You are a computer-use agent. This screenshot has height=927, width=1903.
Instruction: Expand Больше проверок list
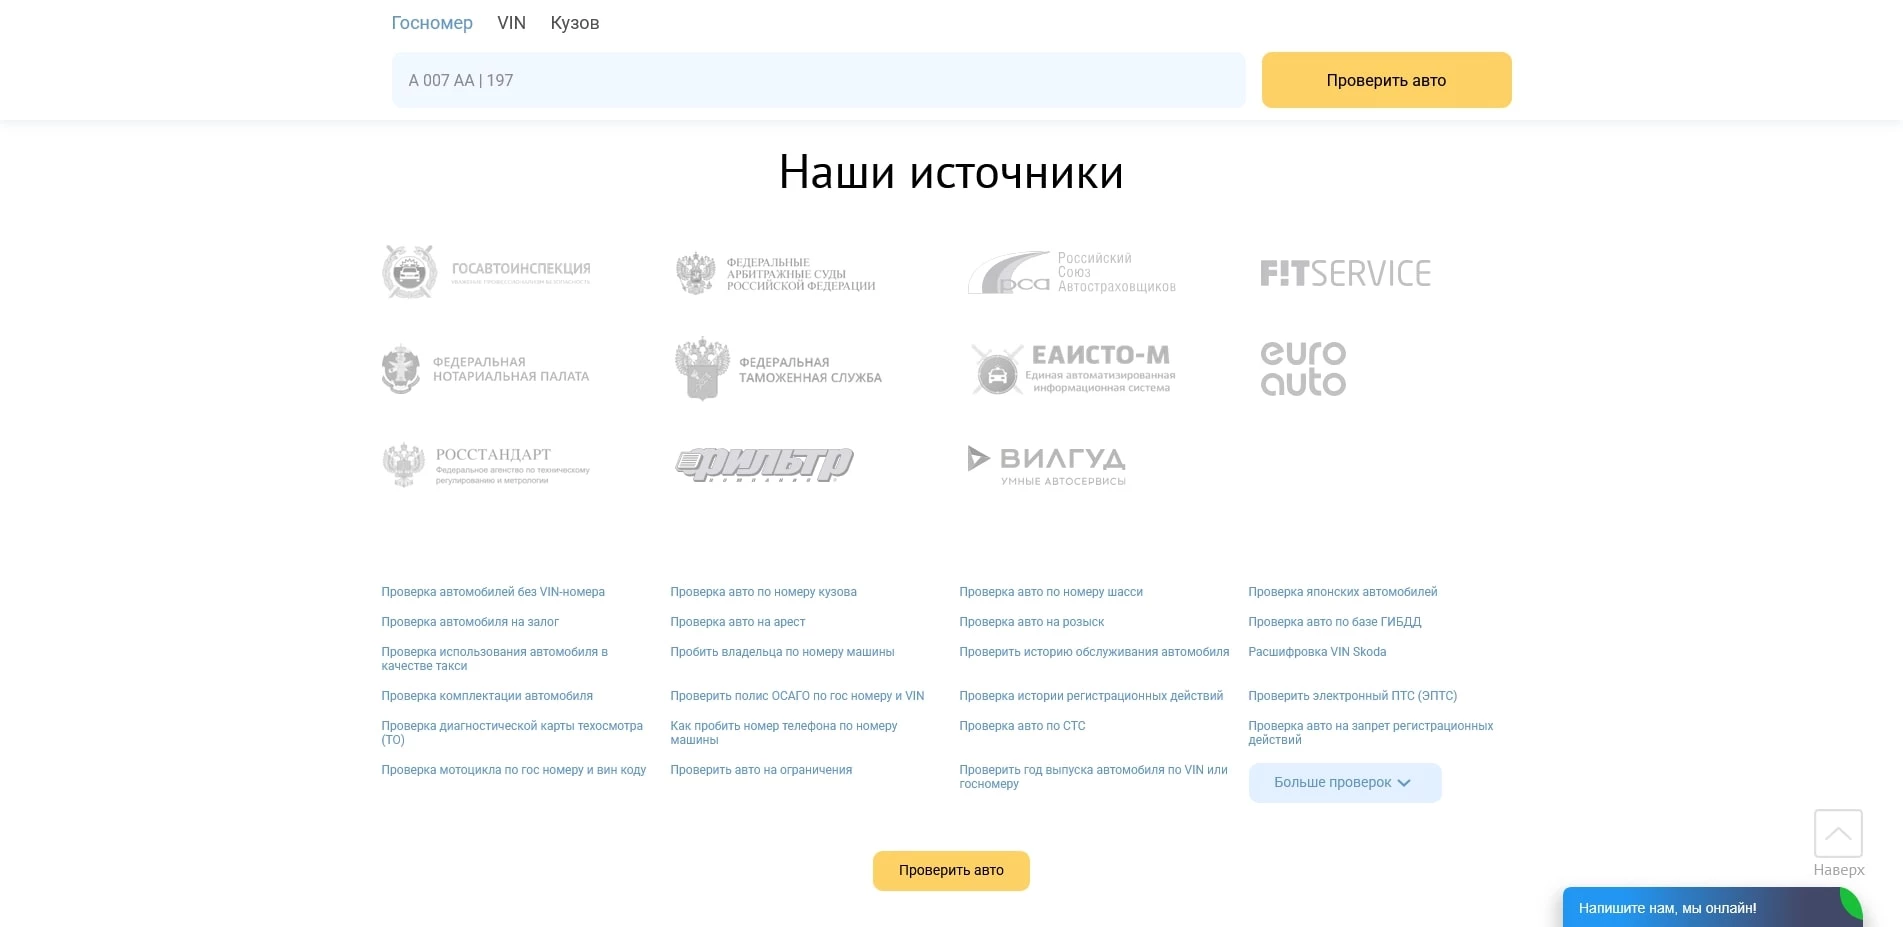[1344, 782]
